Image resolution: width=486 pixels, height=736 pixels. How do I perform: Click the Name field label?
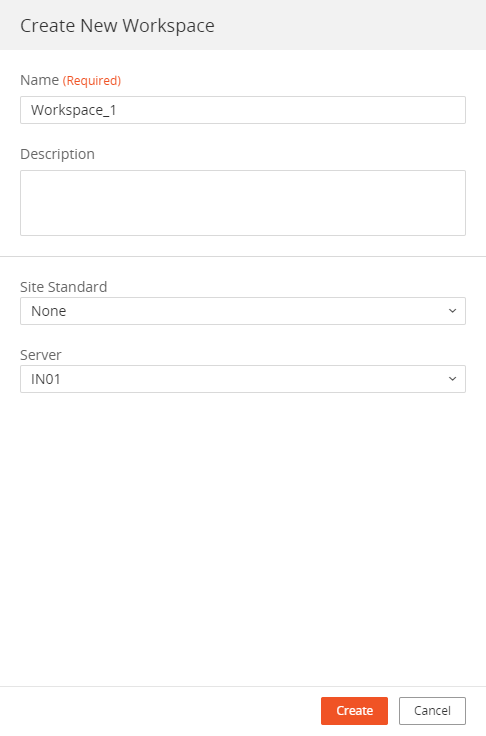point(39,80)
